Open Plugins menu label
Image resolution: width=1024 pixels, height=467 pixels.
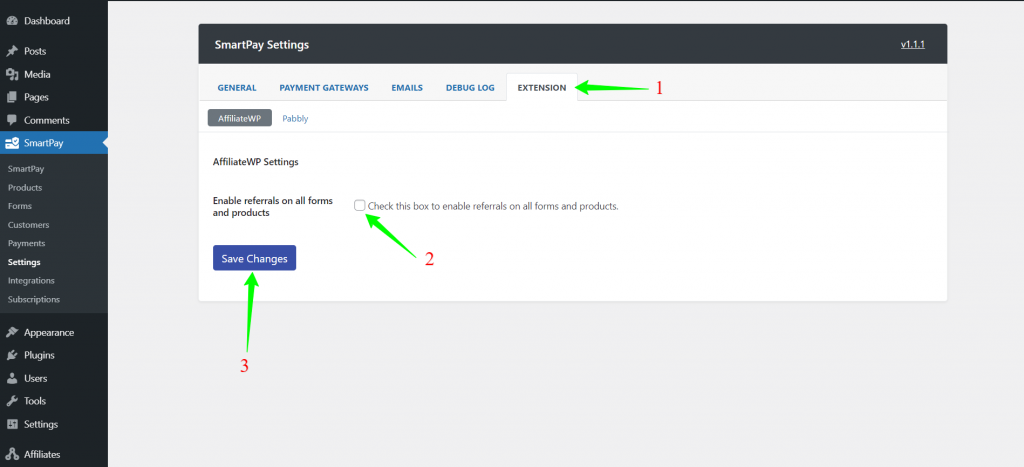pos(39,355)
